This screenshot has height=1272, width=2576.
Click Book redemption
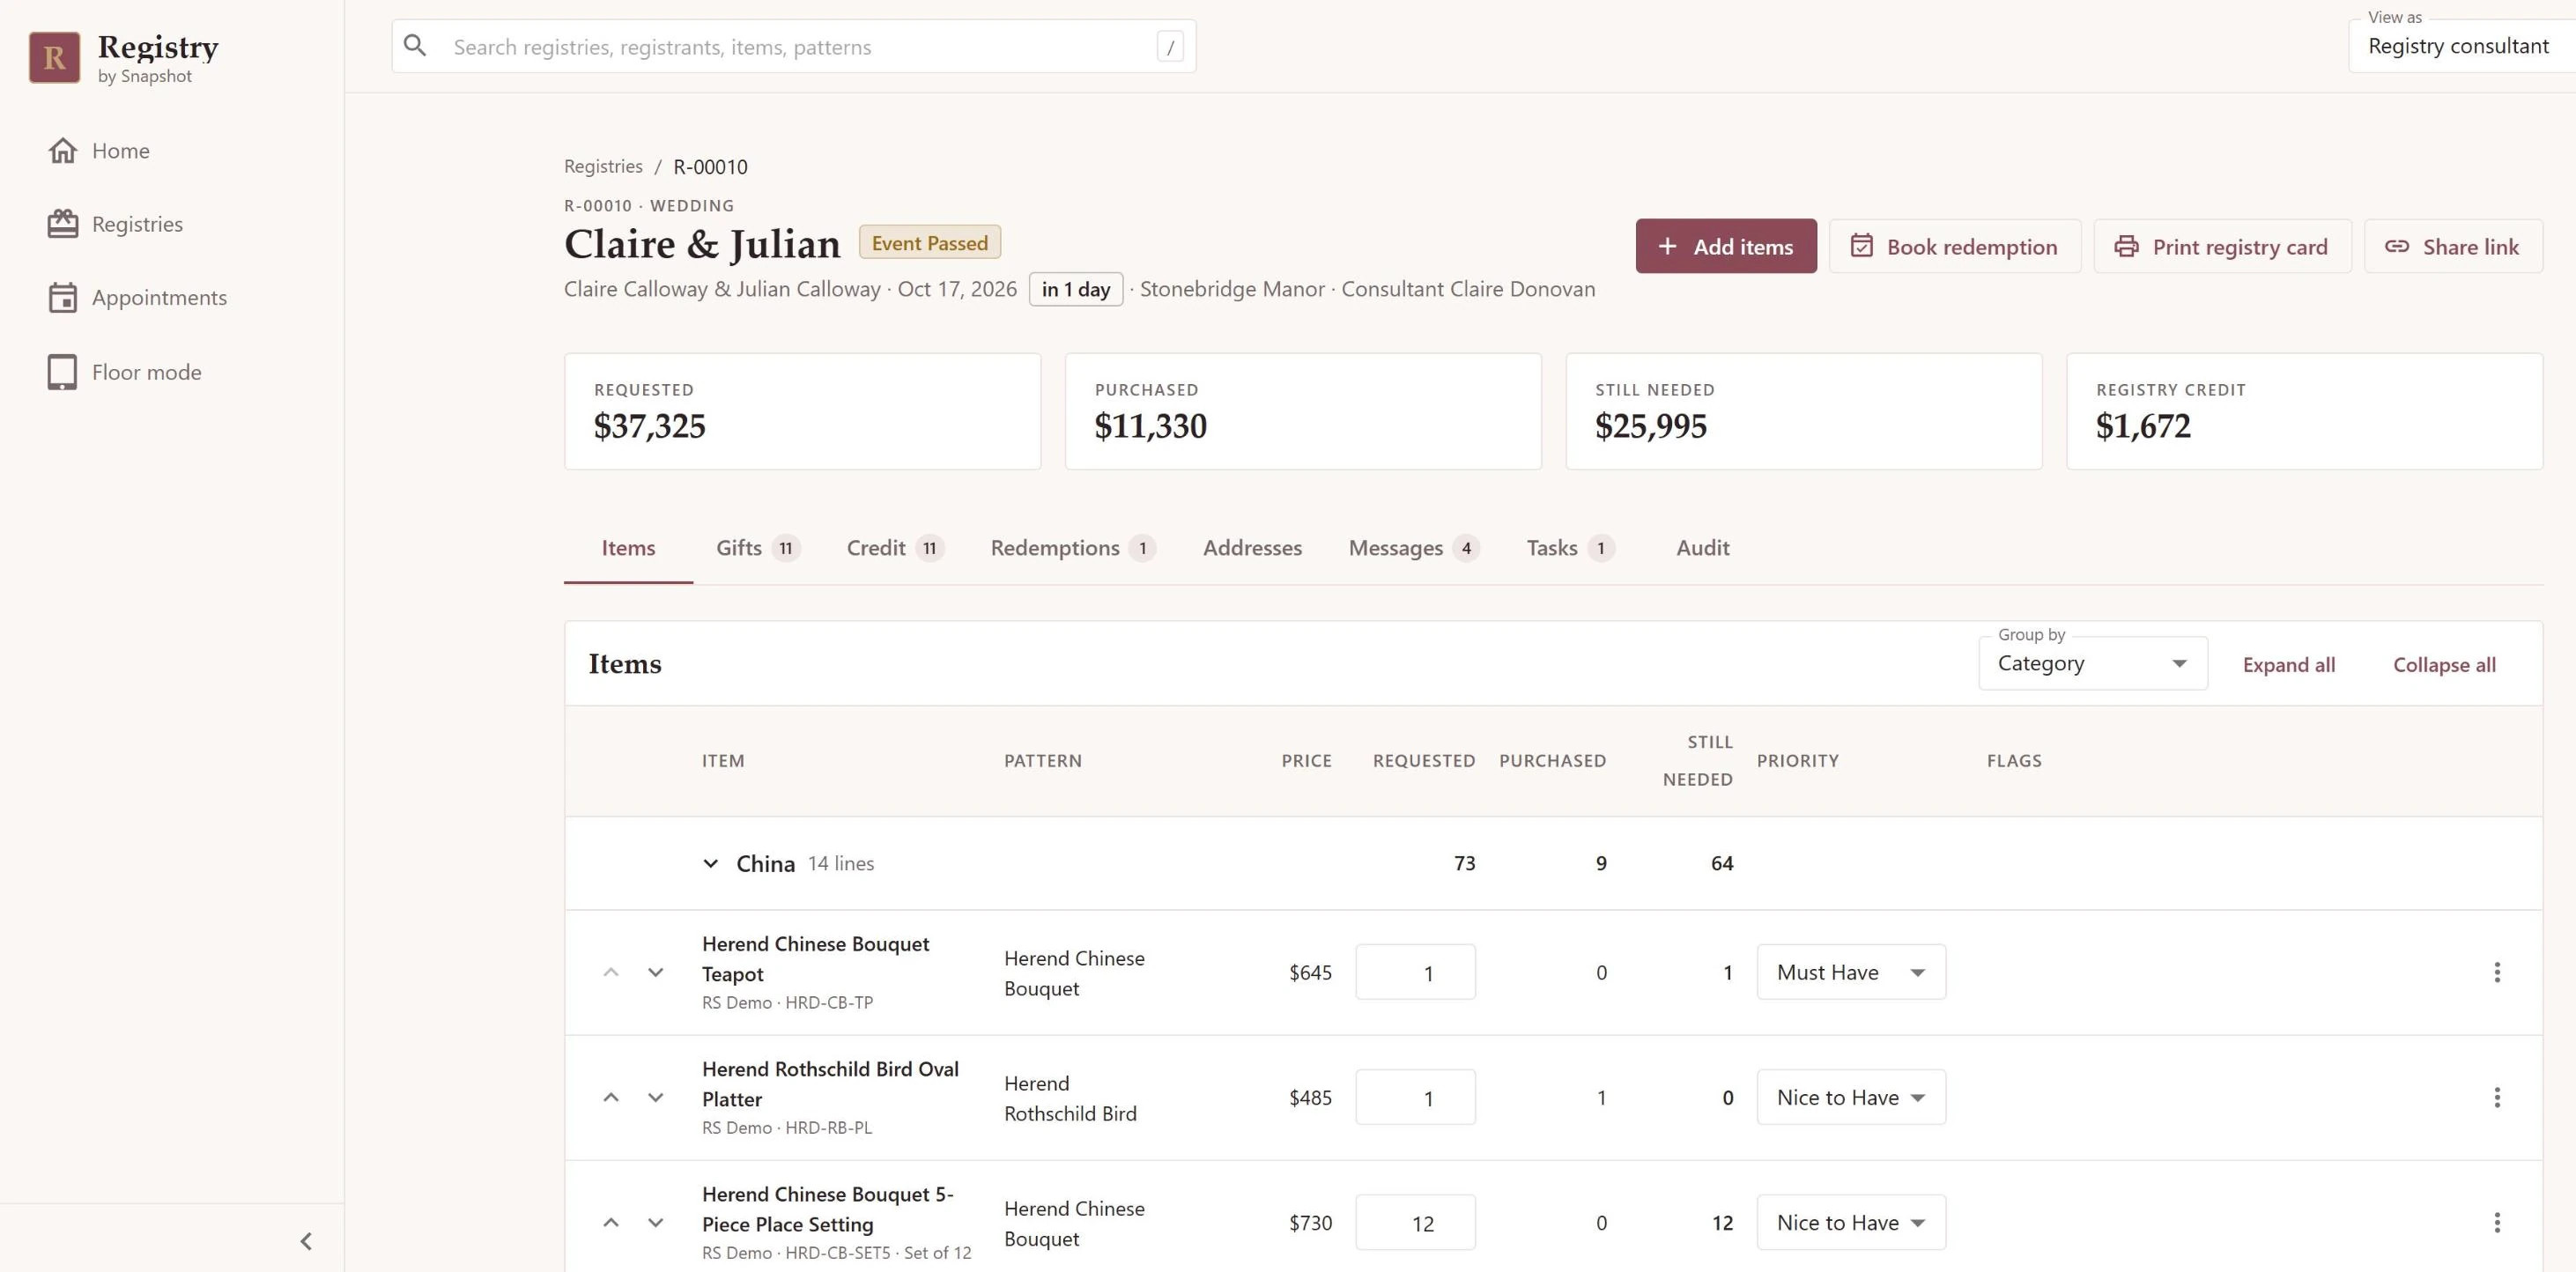coord(1955,246)
